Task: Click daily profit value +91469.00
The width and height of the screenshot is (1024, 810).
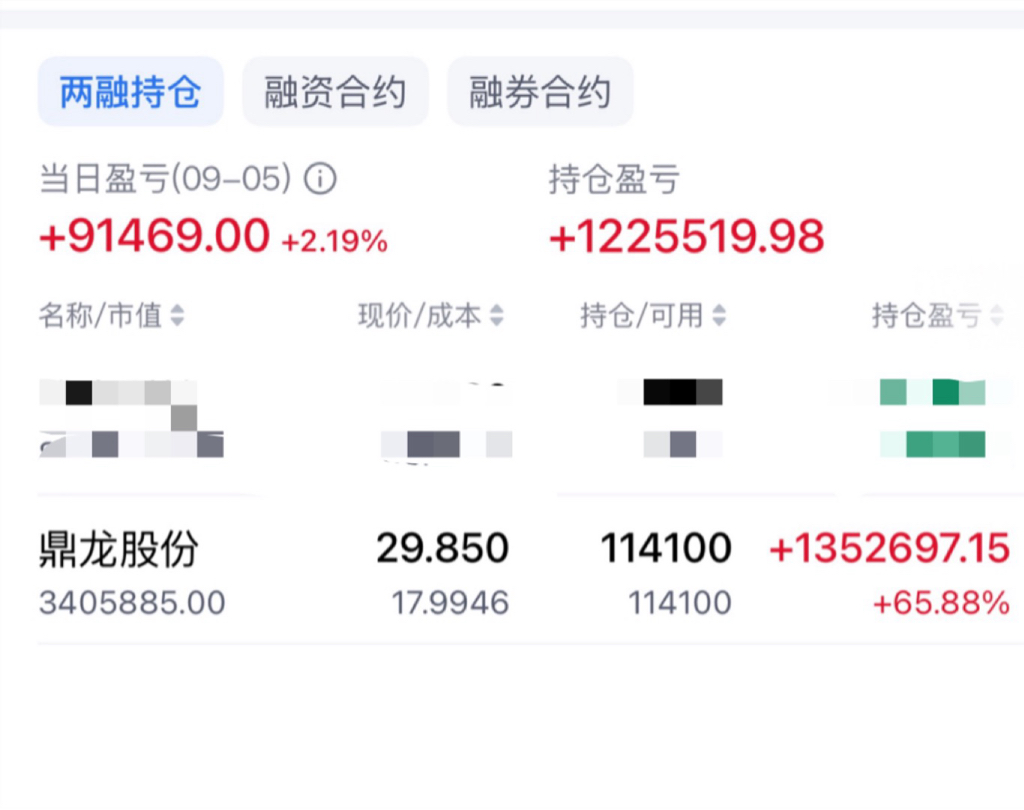Action: pyautogui.click(x=154, y=237)
